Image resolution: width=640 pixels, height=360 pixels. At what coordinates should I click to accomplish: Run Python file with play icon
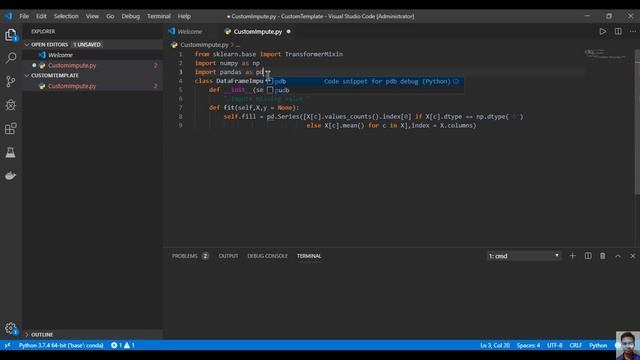602,31
